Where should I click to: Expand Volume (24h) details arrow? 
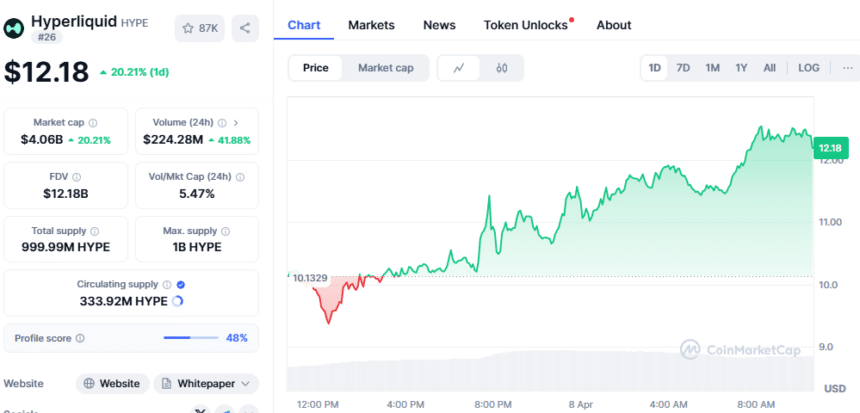pos(235,122)
